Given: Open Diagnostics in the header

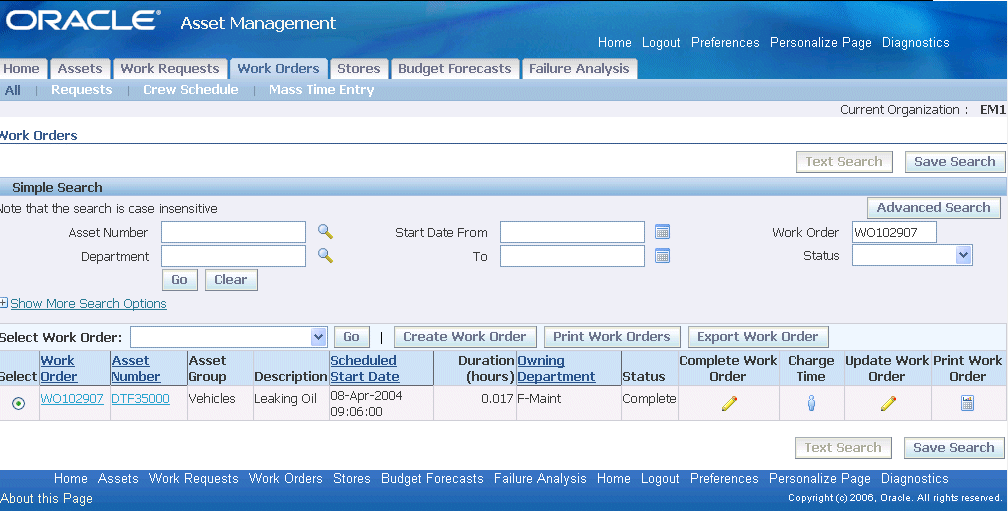Looking at the screenshot, I should [915, 42].
